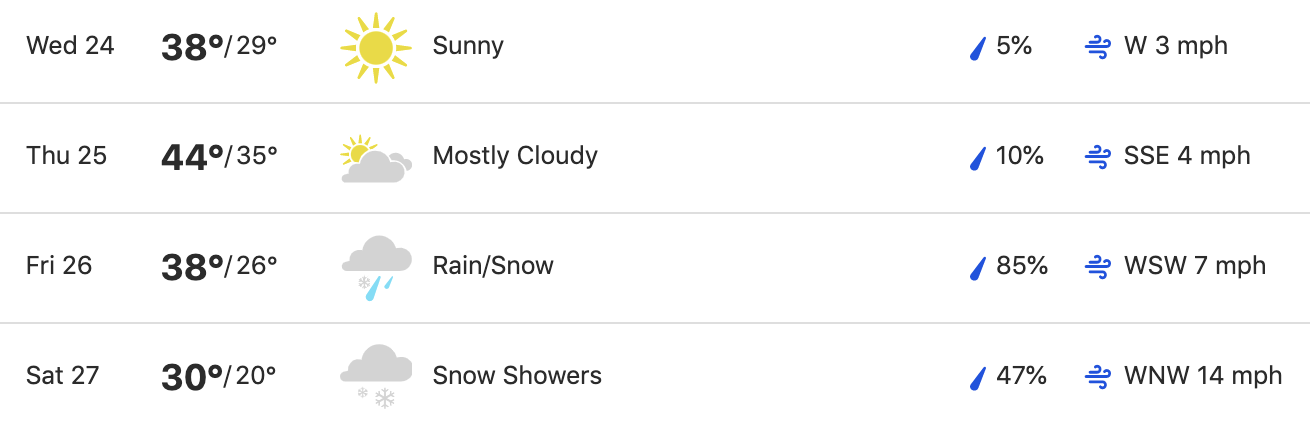
Task: Click the wind icon next to WSW 7 mph
Action: [x=1098, y=267]
